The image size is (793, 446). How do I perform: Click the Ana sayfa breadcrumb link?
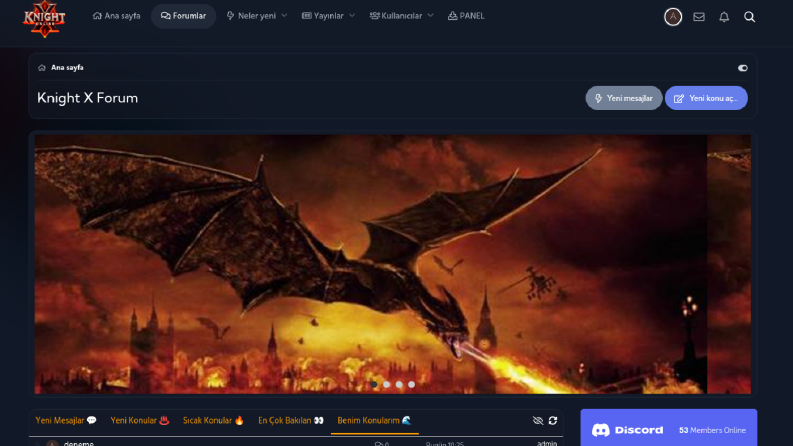point(67,67)
